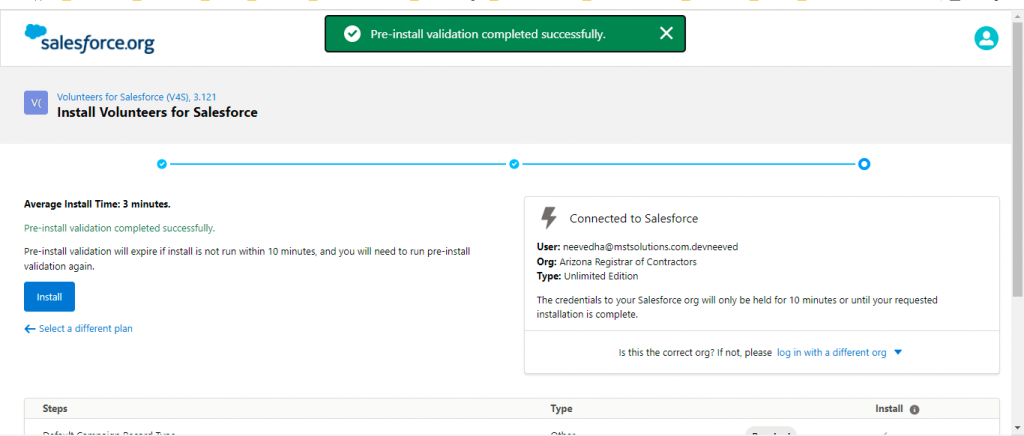Open the Install column info icon

coord(914,409)
